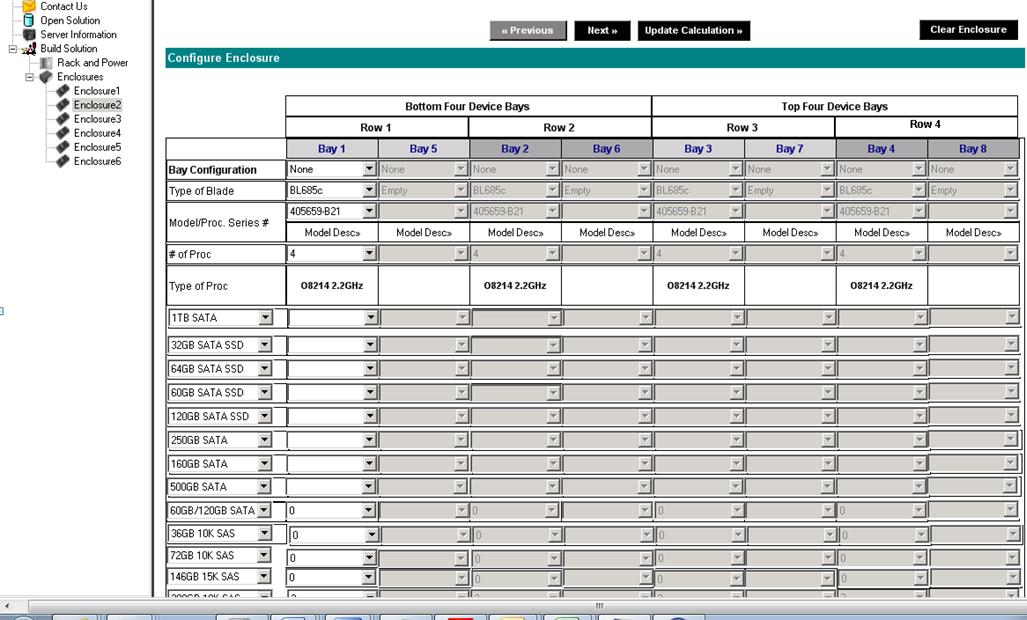Screen dimensions: 1027x620
Task: Open the Contact Us envelope icon
Action: click(x=30, y=6)
